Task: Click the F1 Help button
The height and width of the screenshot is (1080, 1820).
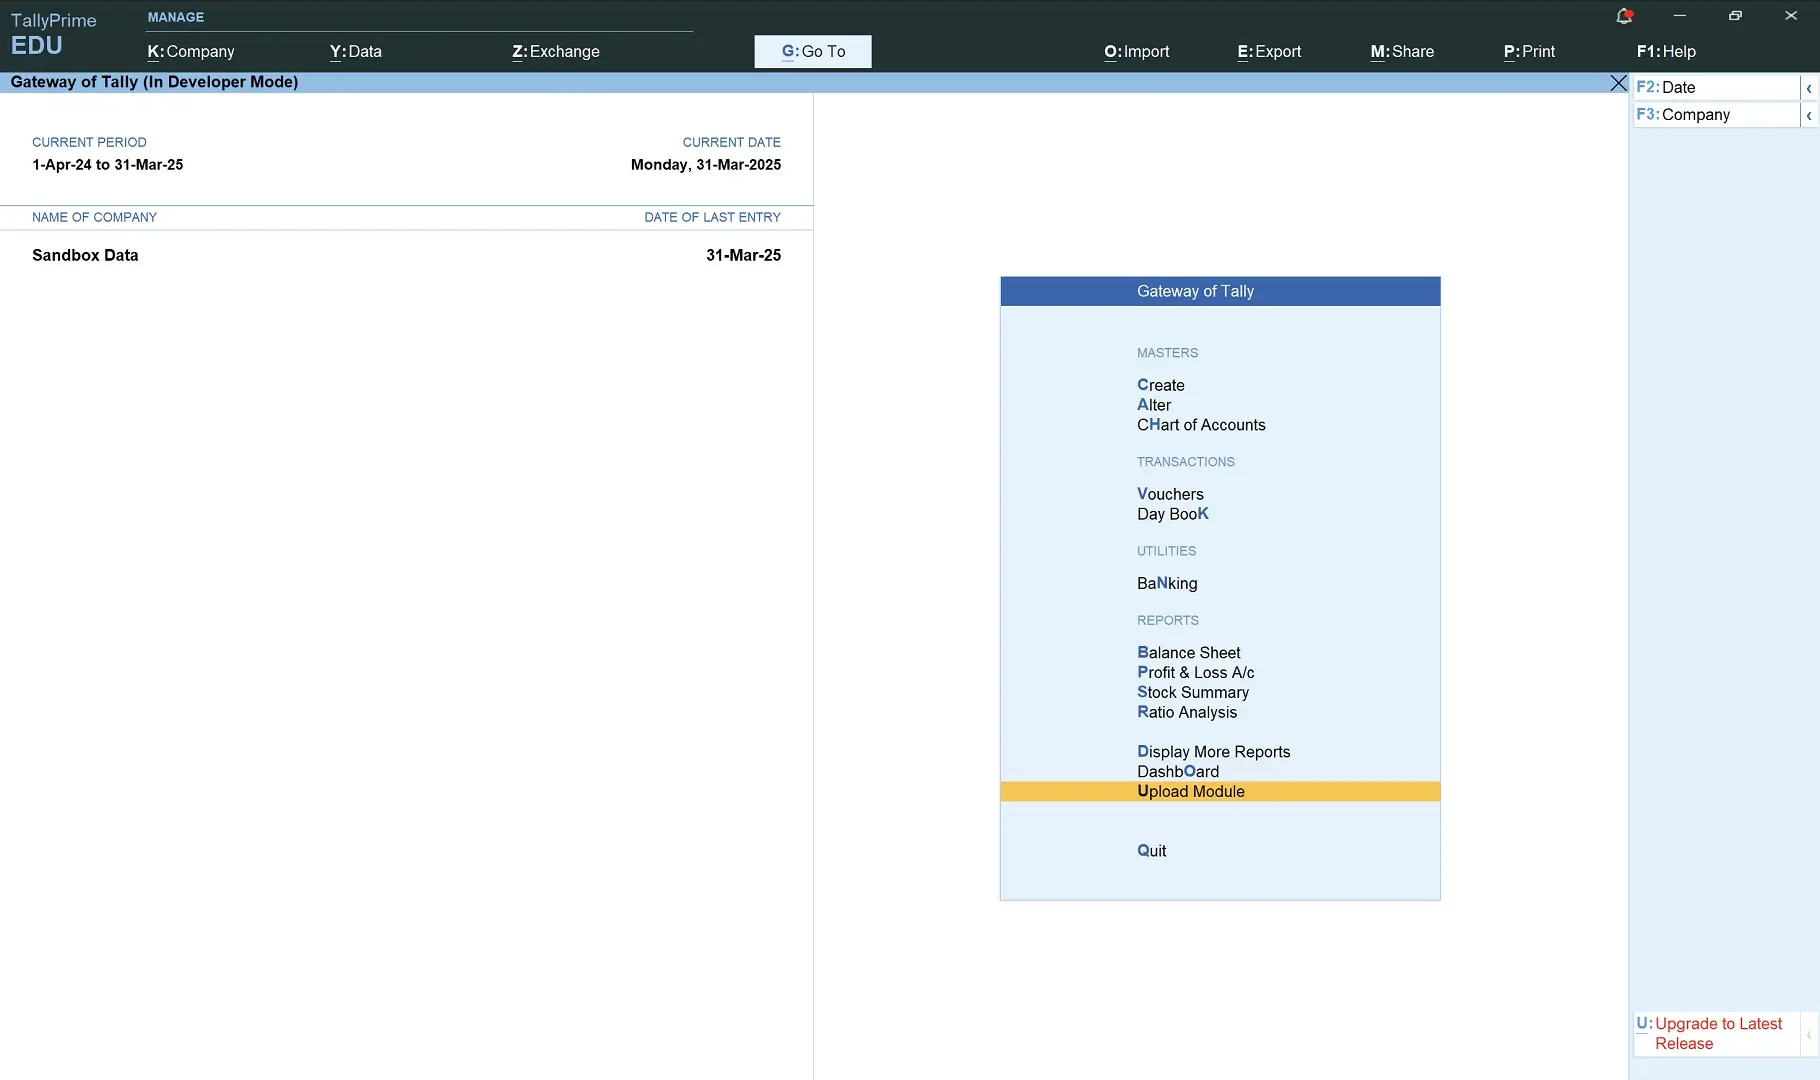Action: pos(1666,52)
